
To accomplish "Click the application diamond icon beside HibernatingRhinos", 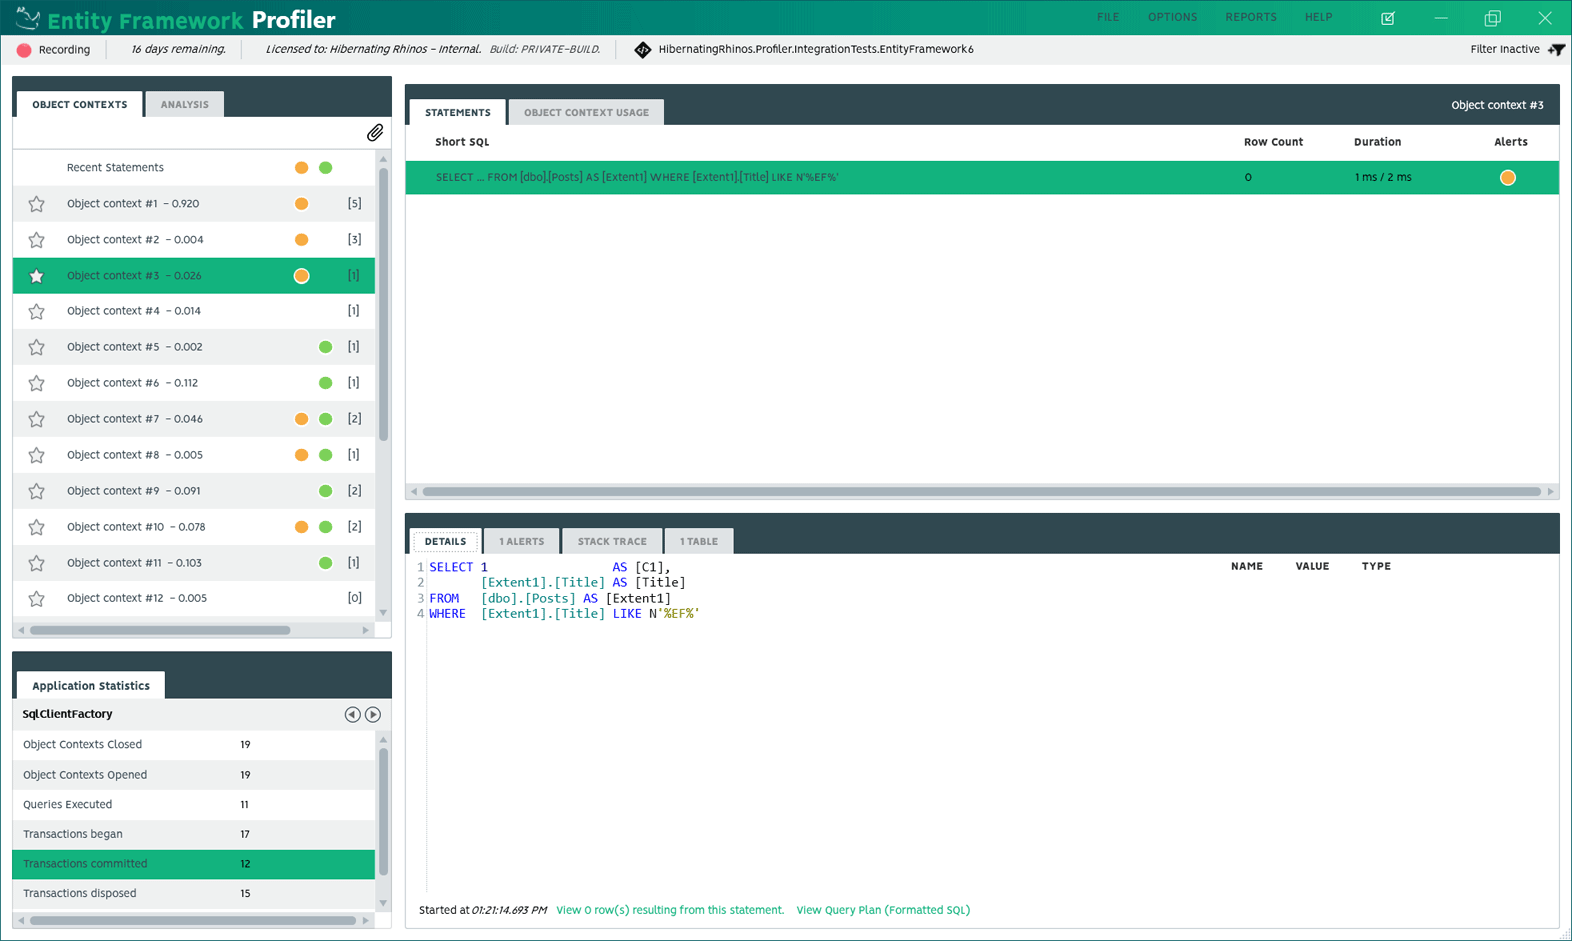I will [643, 49].
